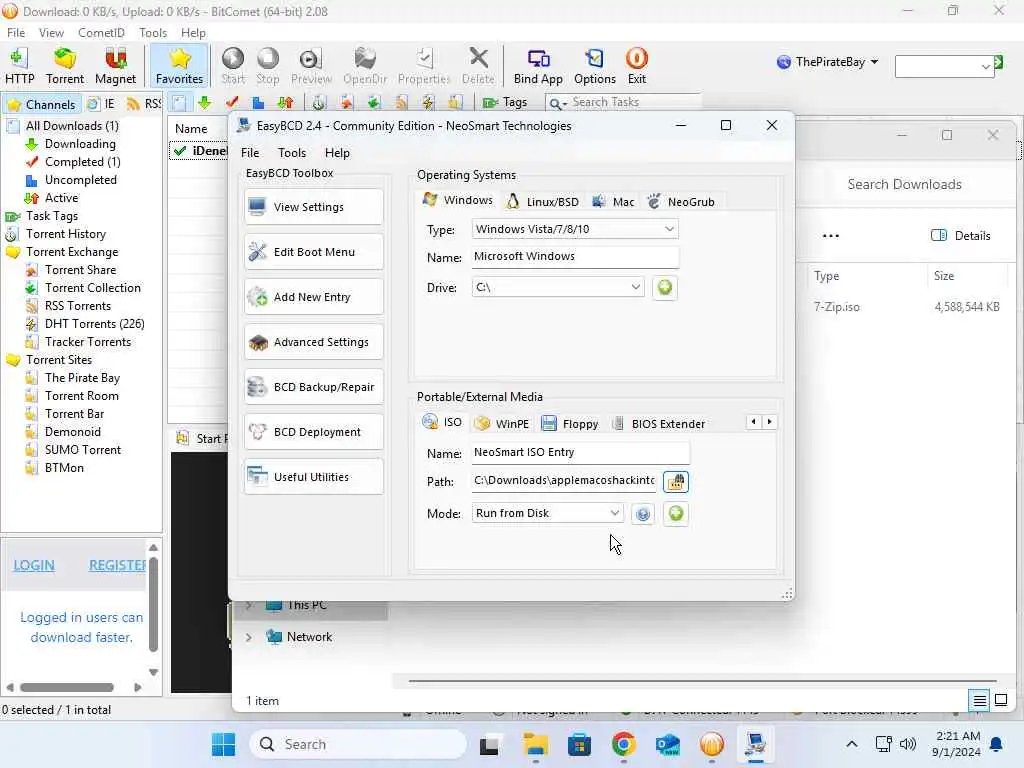Switch to the NeoGrub tab
The width and height of the screenshot is (1024, 768).
tap(680, 202)
